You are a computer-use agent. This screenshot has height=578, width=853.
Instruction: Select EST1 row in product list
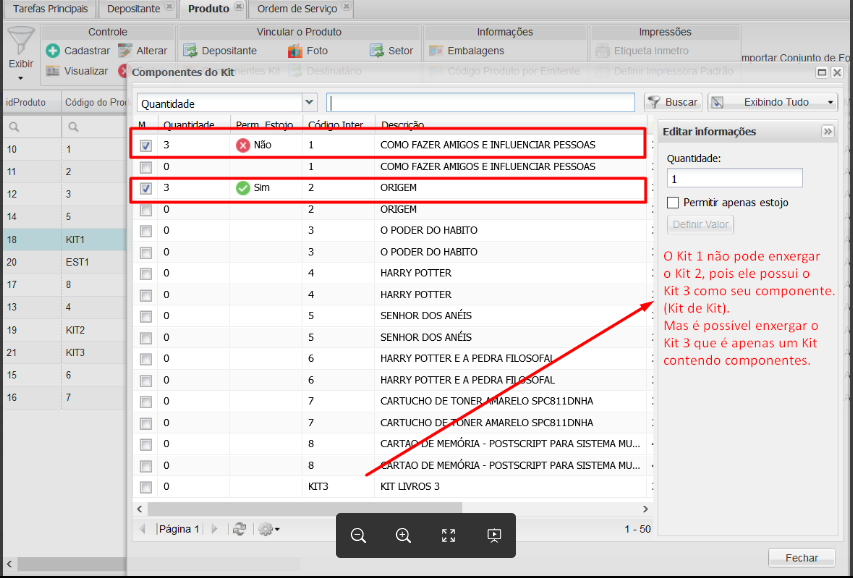(x=65, y=262)
